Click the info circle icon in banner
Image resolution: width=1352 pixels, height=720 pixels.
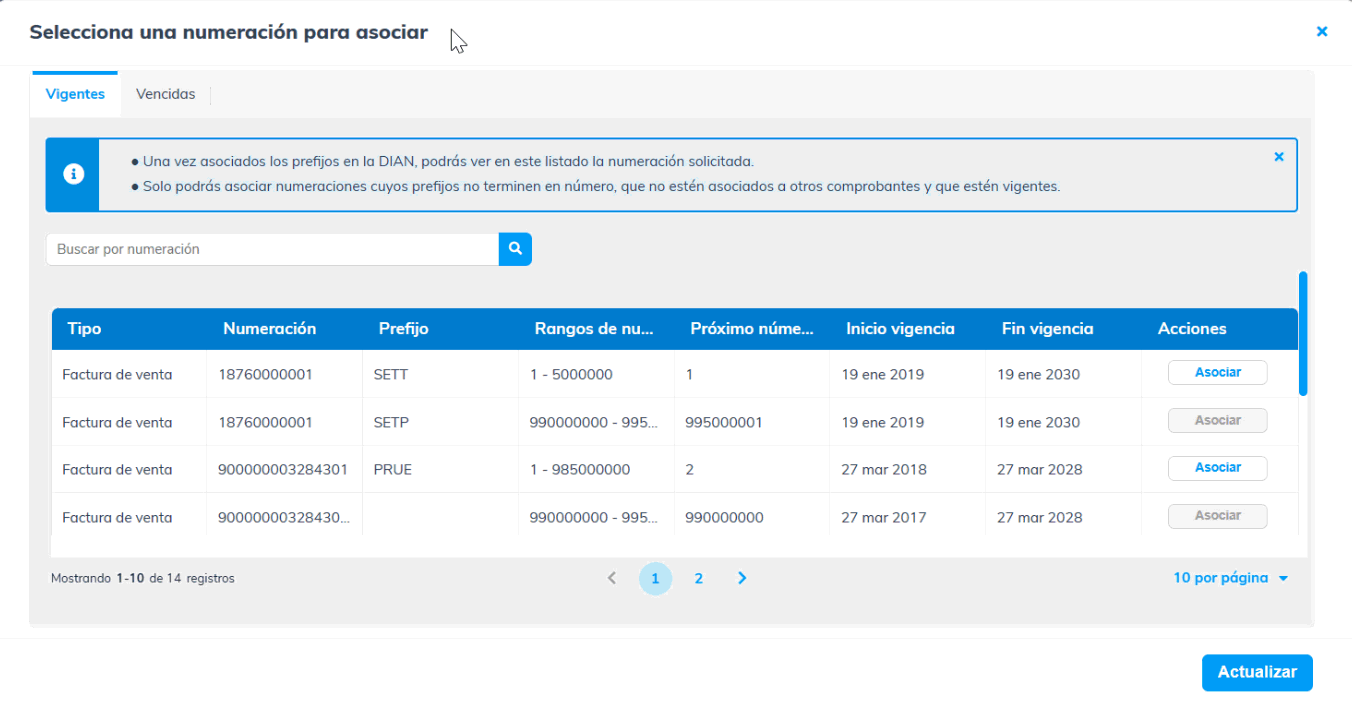point(73,174)
